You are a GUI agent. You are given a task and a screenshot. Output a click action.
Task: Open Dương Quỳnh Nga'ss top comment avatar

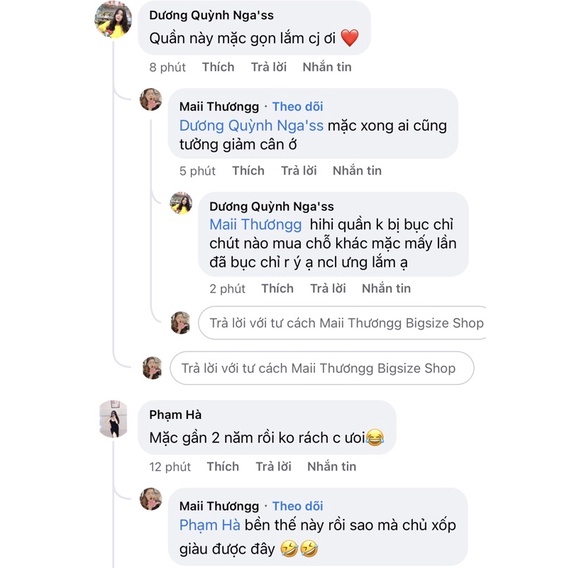113,20
